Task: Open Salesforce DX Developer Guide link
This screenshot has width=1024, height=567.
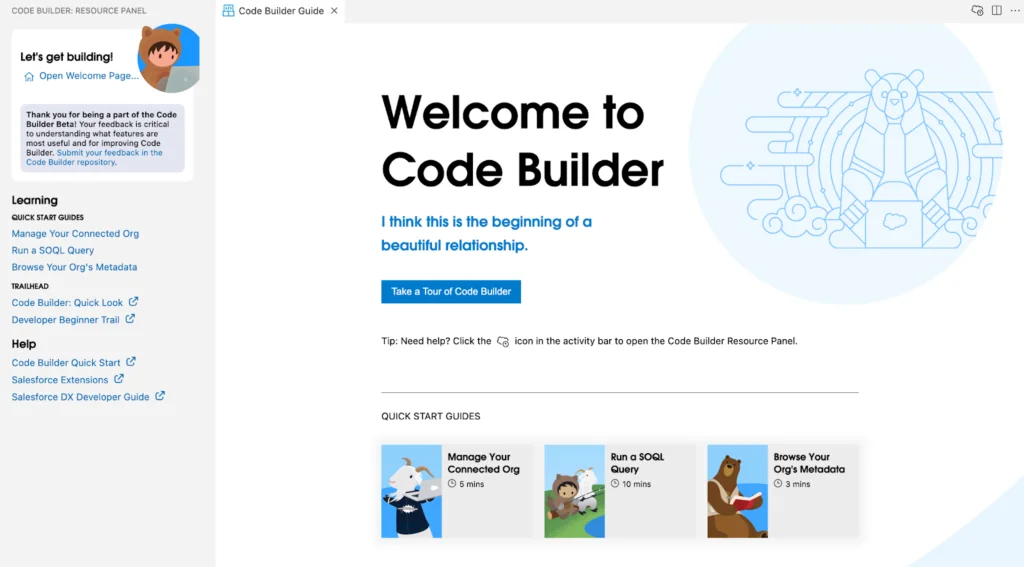Action: pyautogui.click(x=80, y=397)
